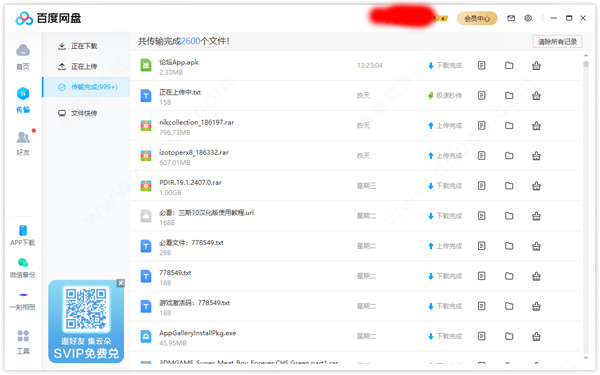
Task: Clear record of 论坛App.apk
Action: coord(536,65)
